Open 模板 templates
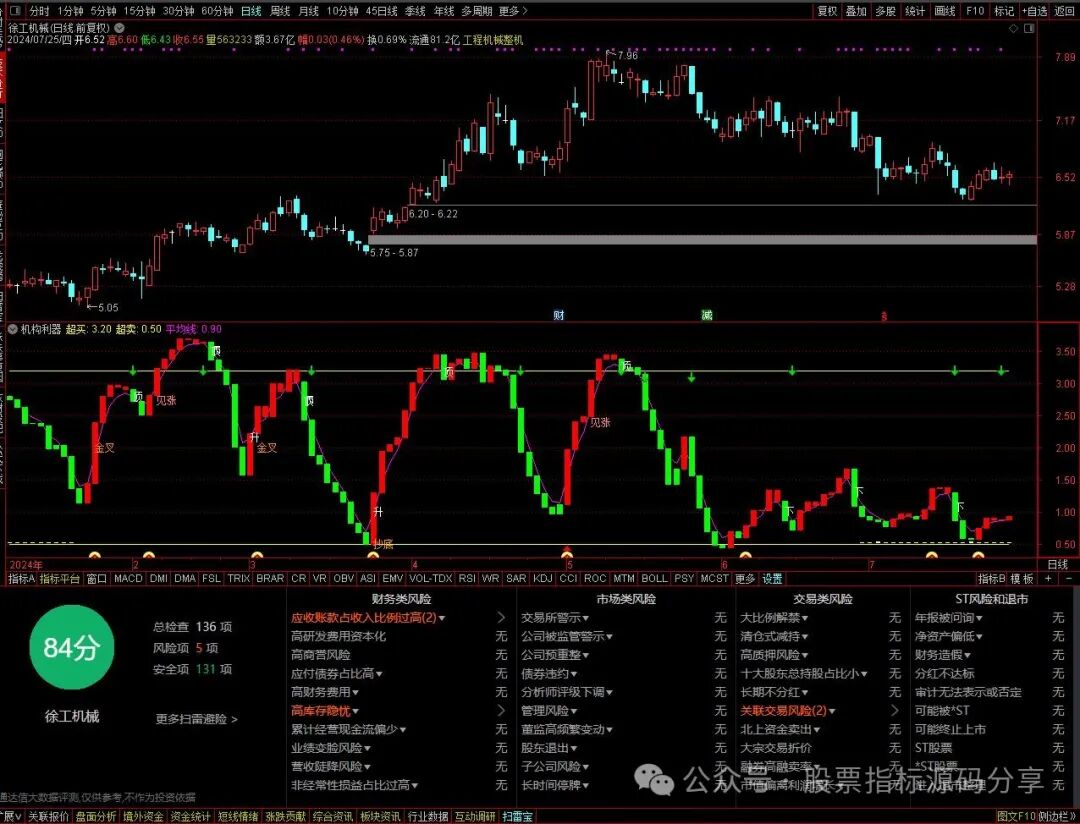Viewport: 1080px width, 824px height. click(x=1022, y=579)
